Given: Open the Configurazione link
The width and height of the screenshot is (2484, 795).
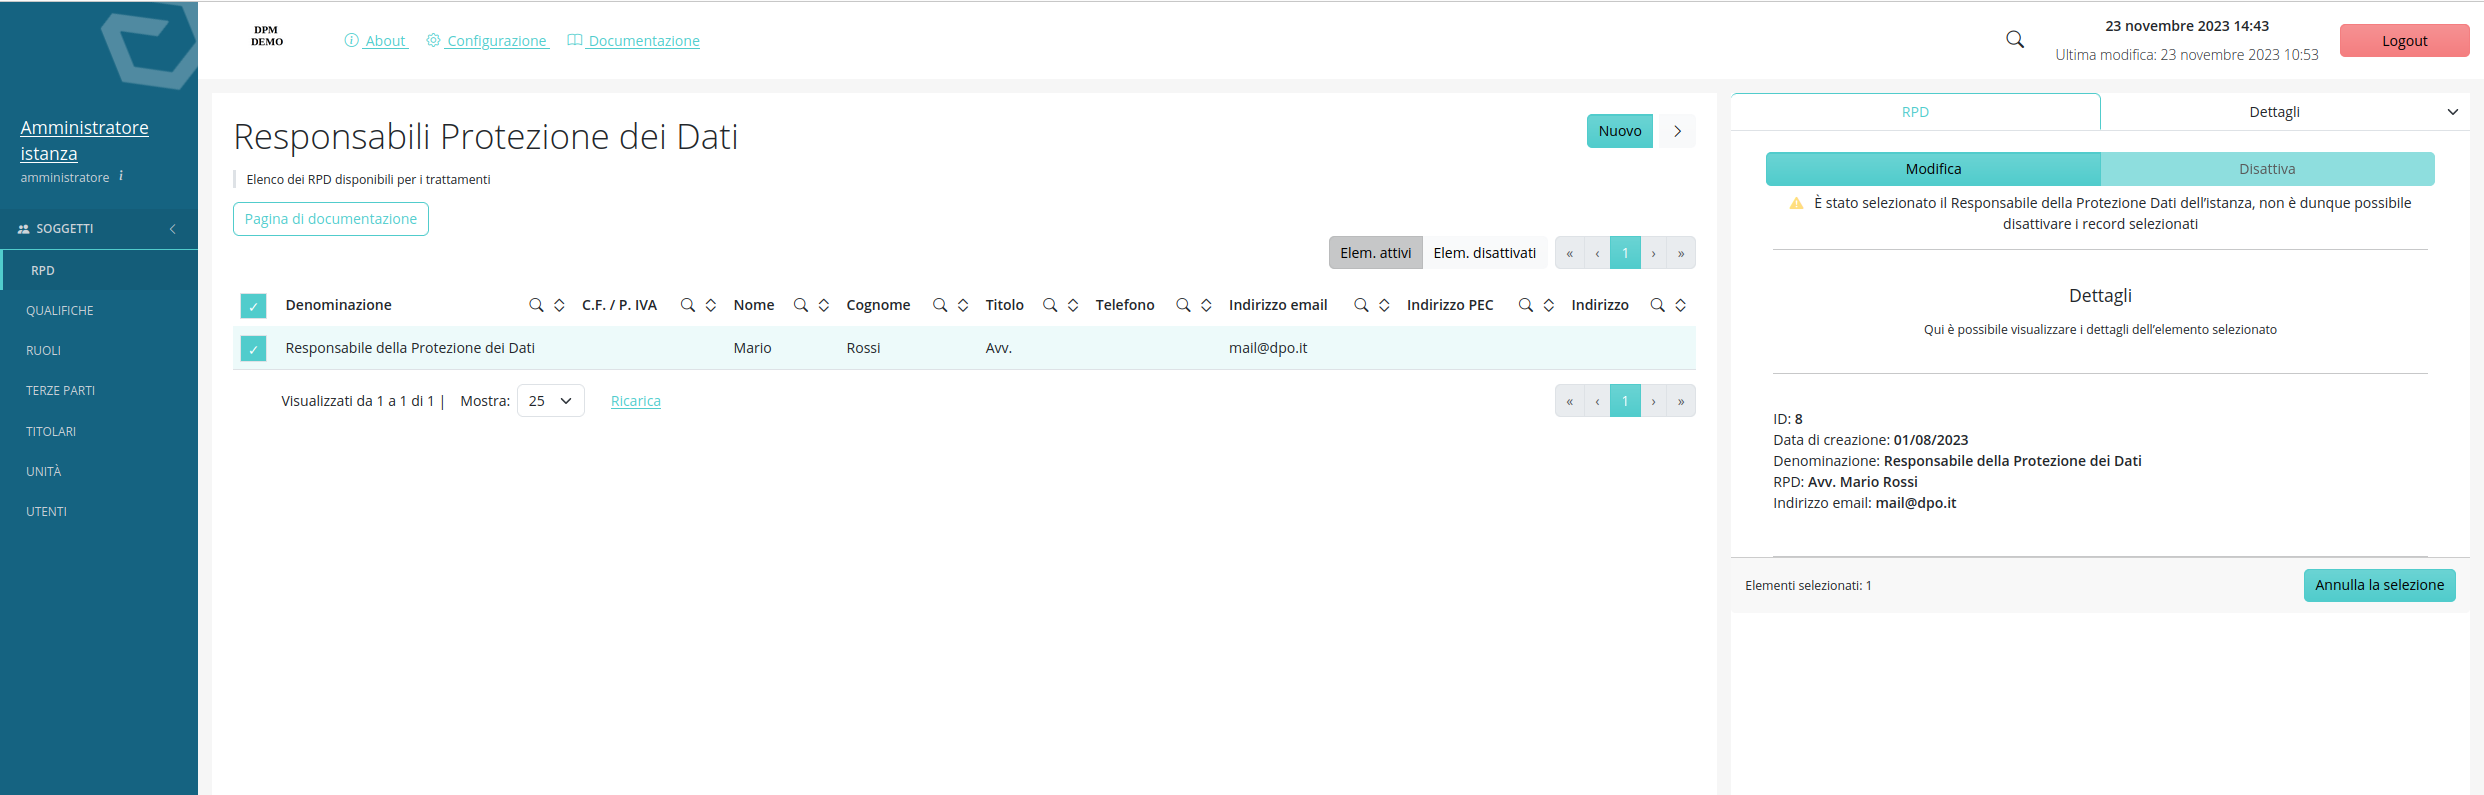Looking at the screenshot, I should [x=488, y=41].
